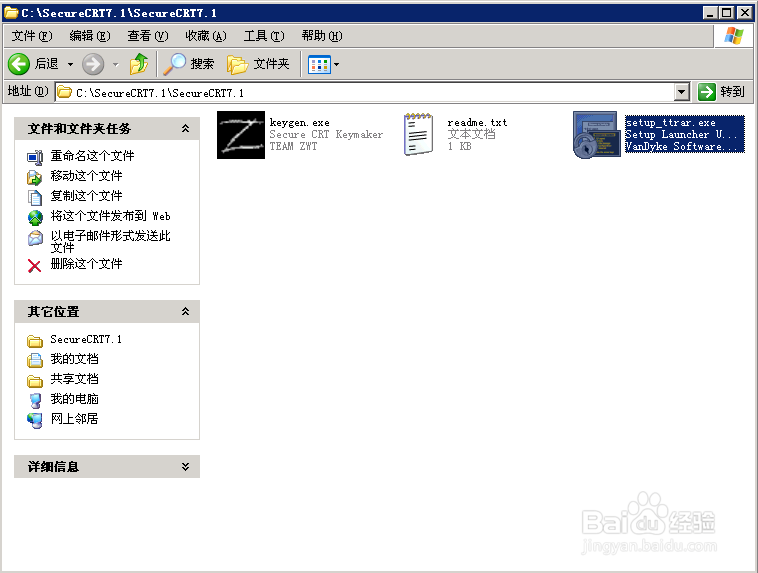Click the email envelope icon
The width and height of the screenshot is (758, 573).
point(35,238)
